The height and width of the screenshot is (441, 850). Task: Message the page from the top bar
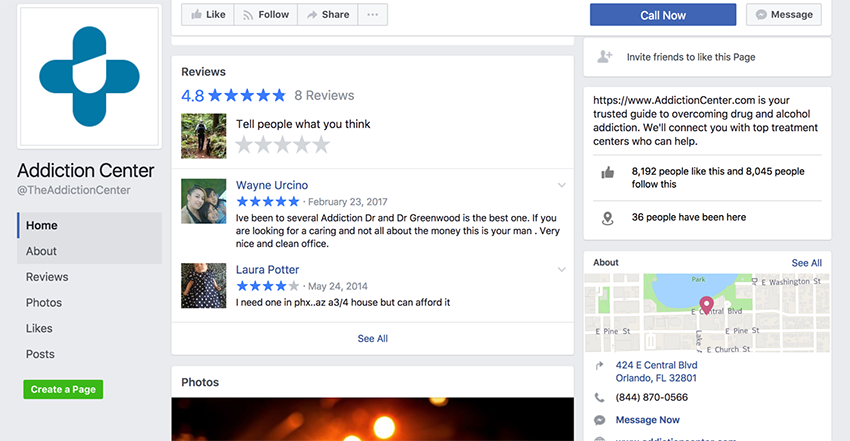784,15
